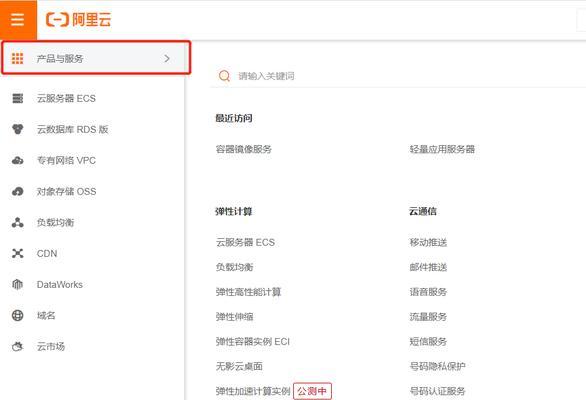Open 号码认证服务 link
Screen dimensions: 586x400
pos(437,391)
